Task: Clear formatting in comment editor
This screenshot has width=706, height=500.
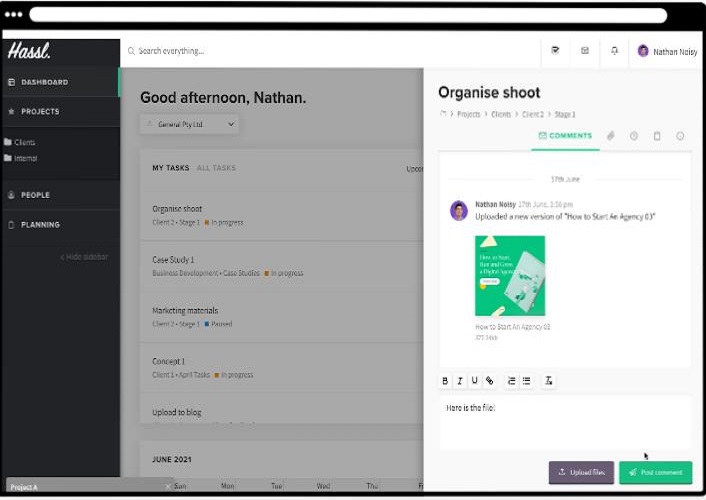Action: click(x=548, y=380)
